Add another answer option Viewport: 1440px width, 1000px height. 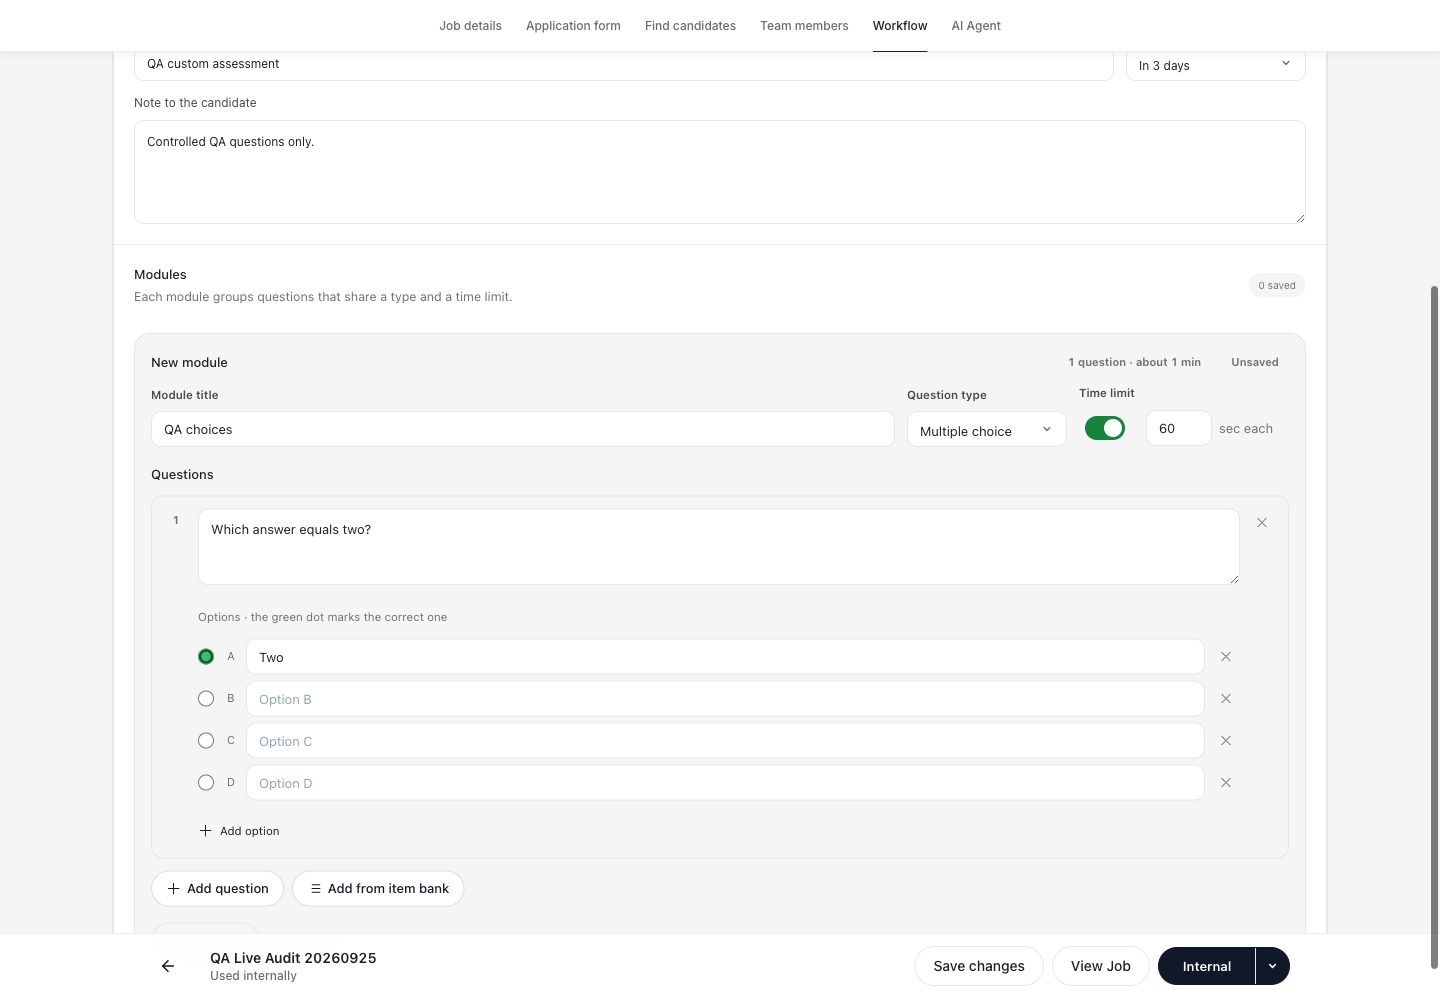pos(240,831)
